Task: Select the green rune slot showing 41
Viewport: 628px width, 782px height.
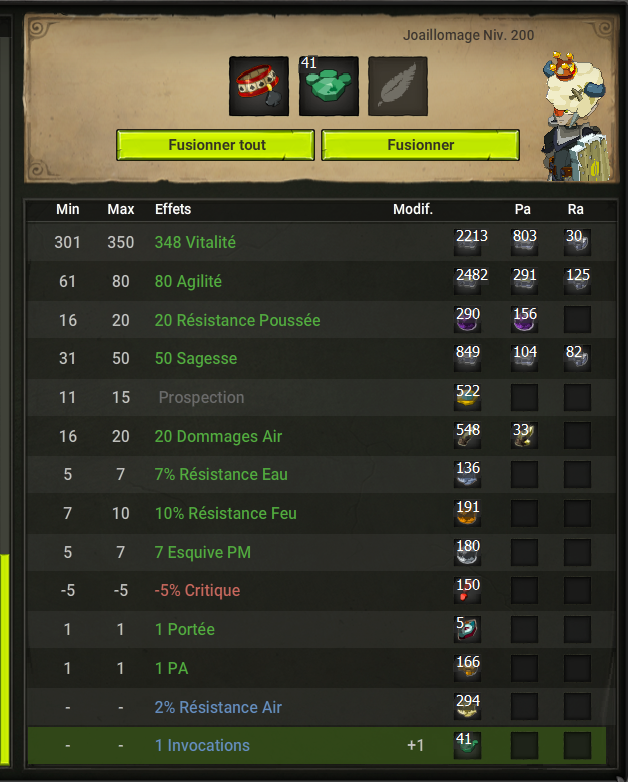Action: [329, 86]
